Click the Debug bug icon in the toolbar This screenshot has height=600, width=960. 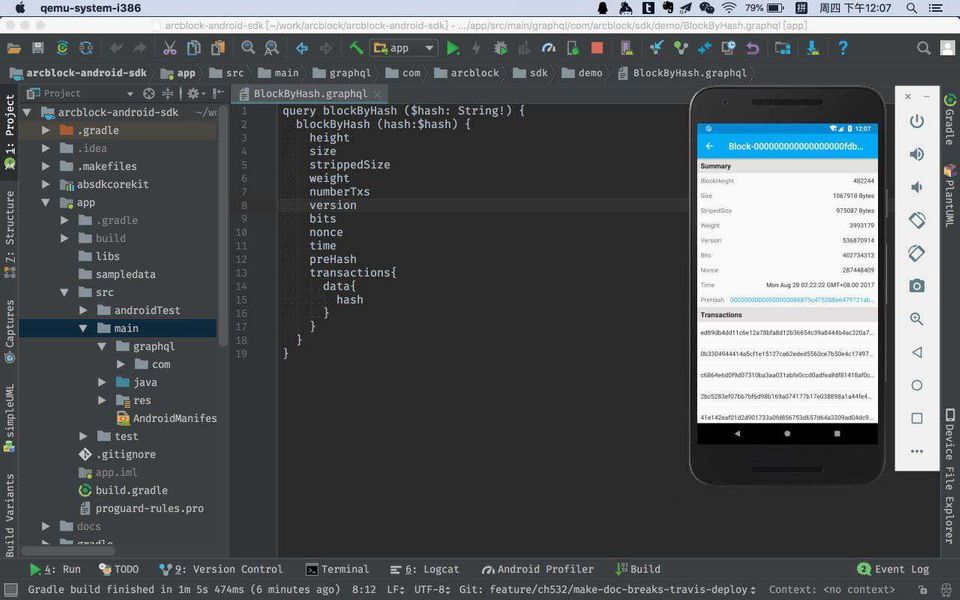click(x=500, y=48)
